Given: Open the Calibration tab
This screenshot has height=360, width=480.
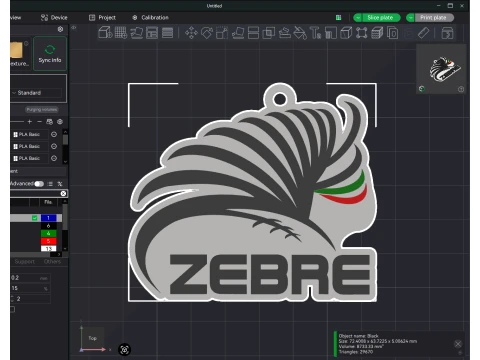Looking at the screenshot, I should [150, 18].
